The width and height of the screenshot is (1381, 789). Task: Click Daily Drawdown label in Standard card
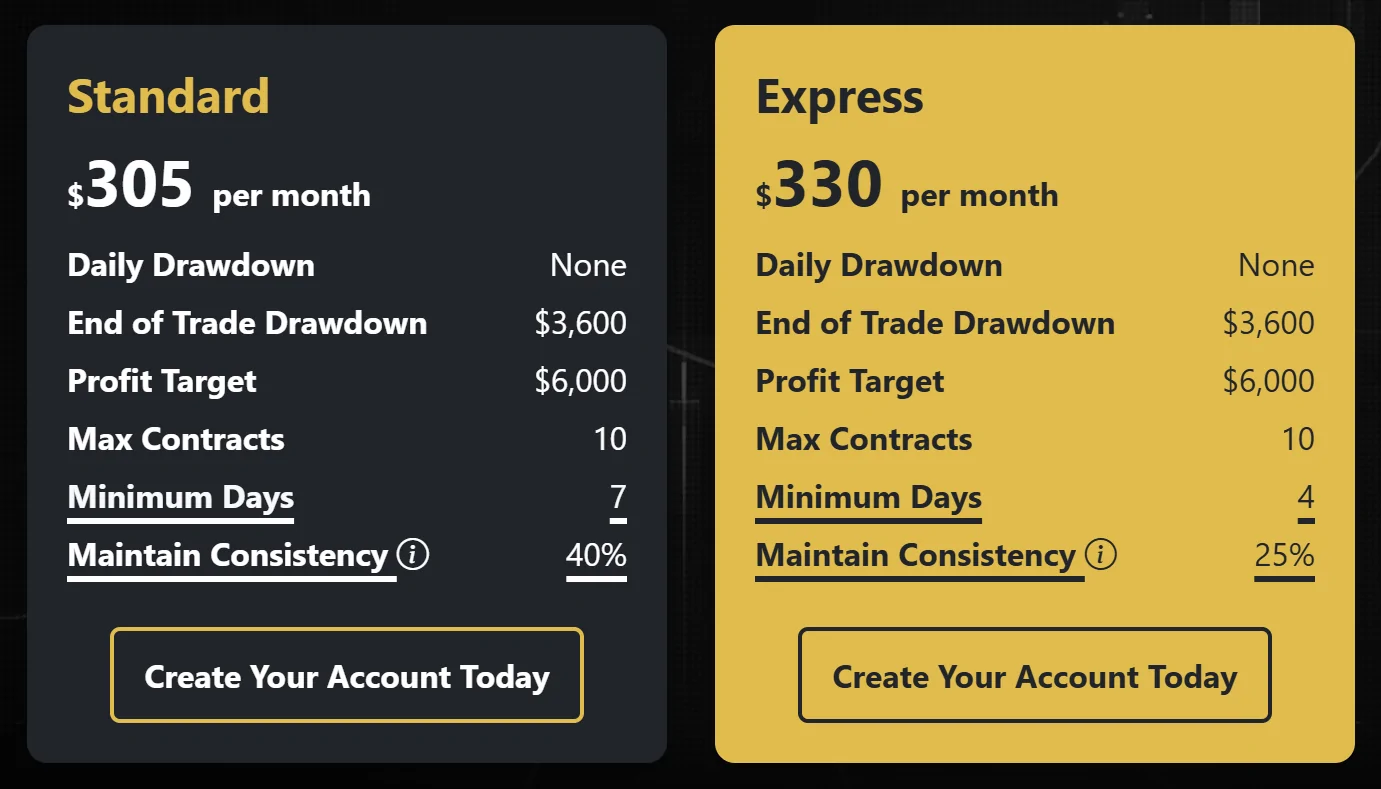pos(191,265)
